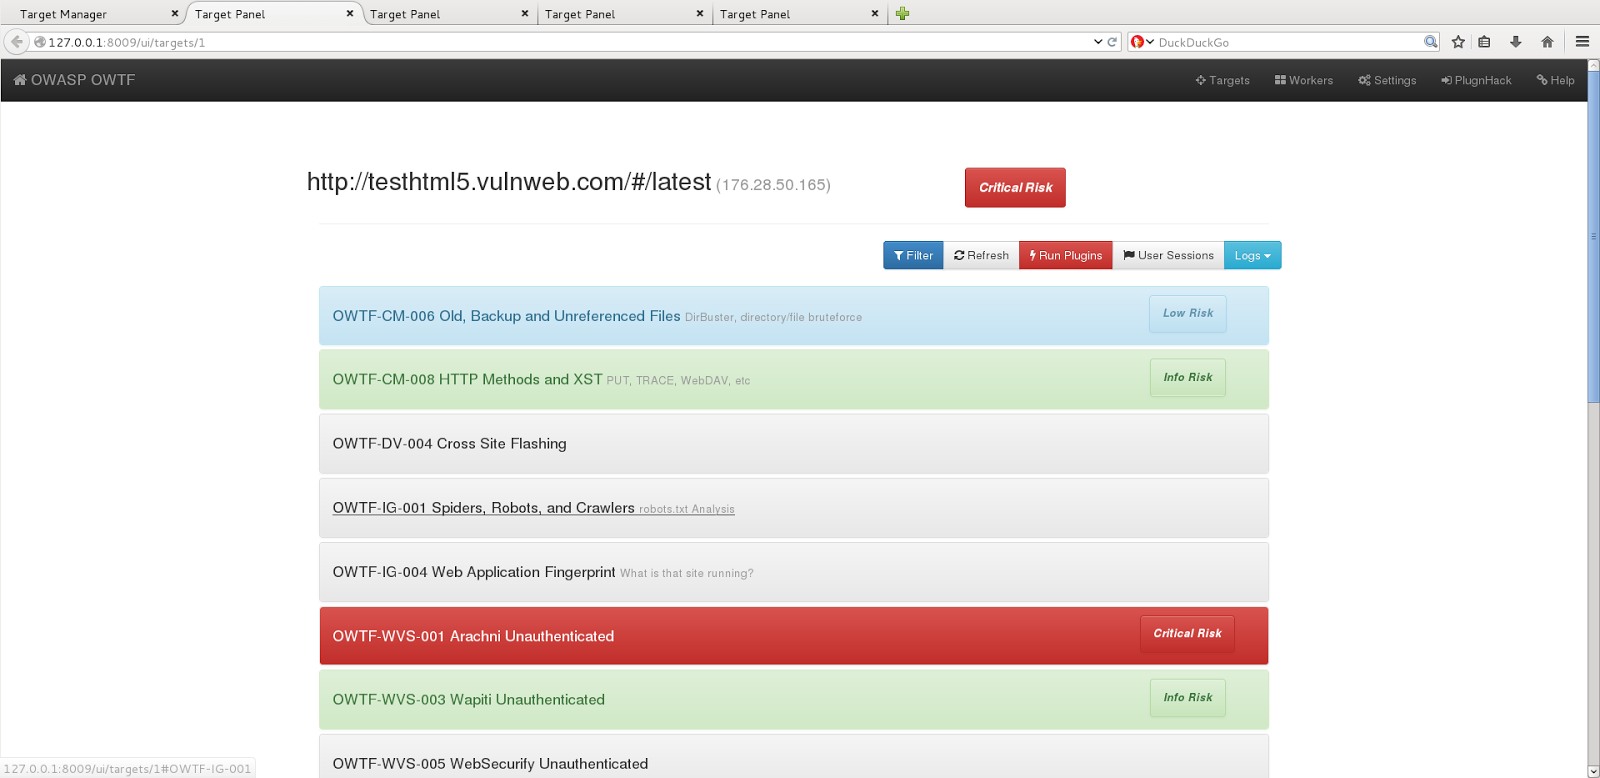Viewport: 1600px width, 778px height.
Task: Expand OWTF-WVS-001 Arachni Unauthenticated
Action: click(x=794, y=636)
